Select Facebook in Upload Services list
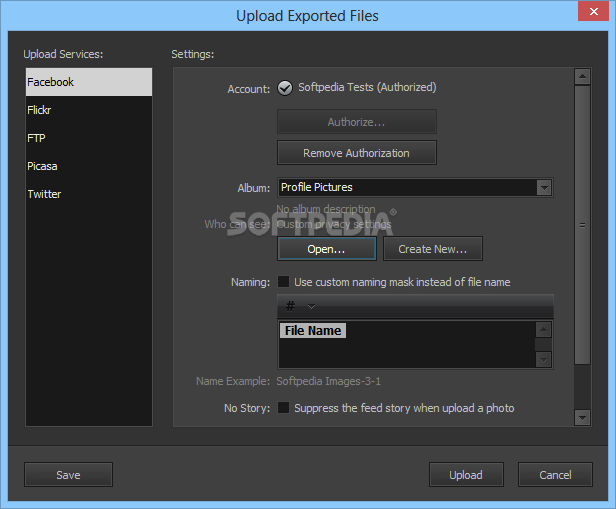The width and height of the screenshot is (616, 509). pyautogui.click(x=89, y=82)
